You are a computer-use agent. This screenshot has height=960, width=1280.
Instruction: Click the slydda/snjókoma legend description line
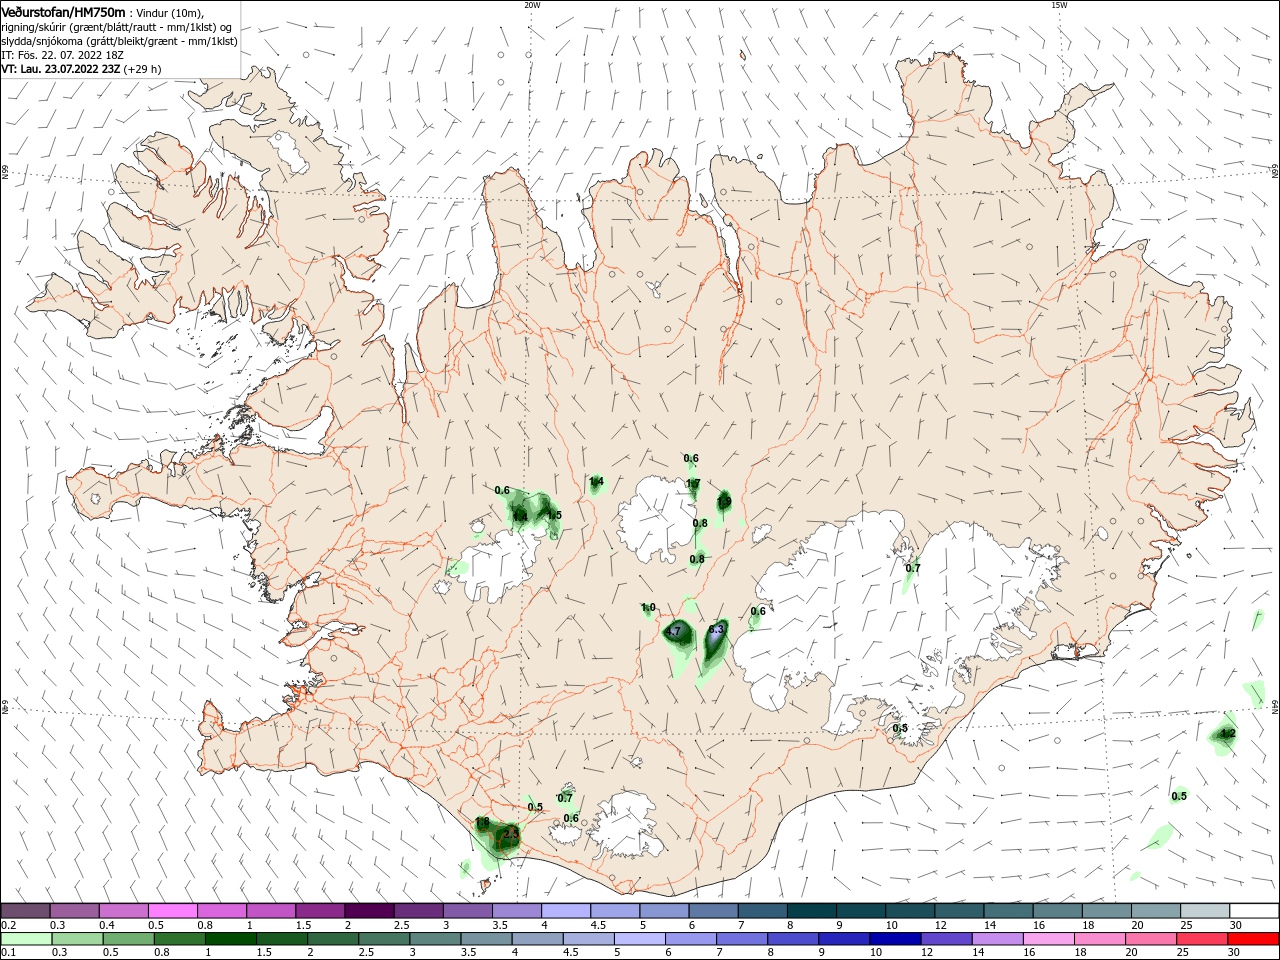[119, 41]
